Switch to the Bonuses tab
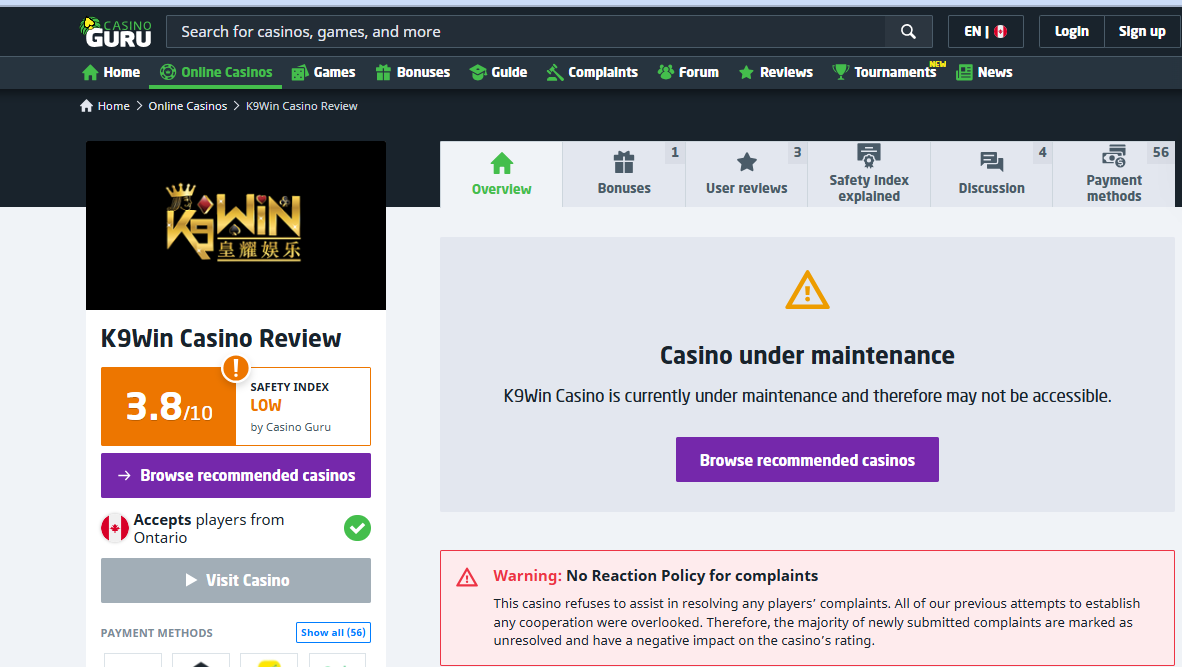1182x667 pixels. (x=624, y=174)
